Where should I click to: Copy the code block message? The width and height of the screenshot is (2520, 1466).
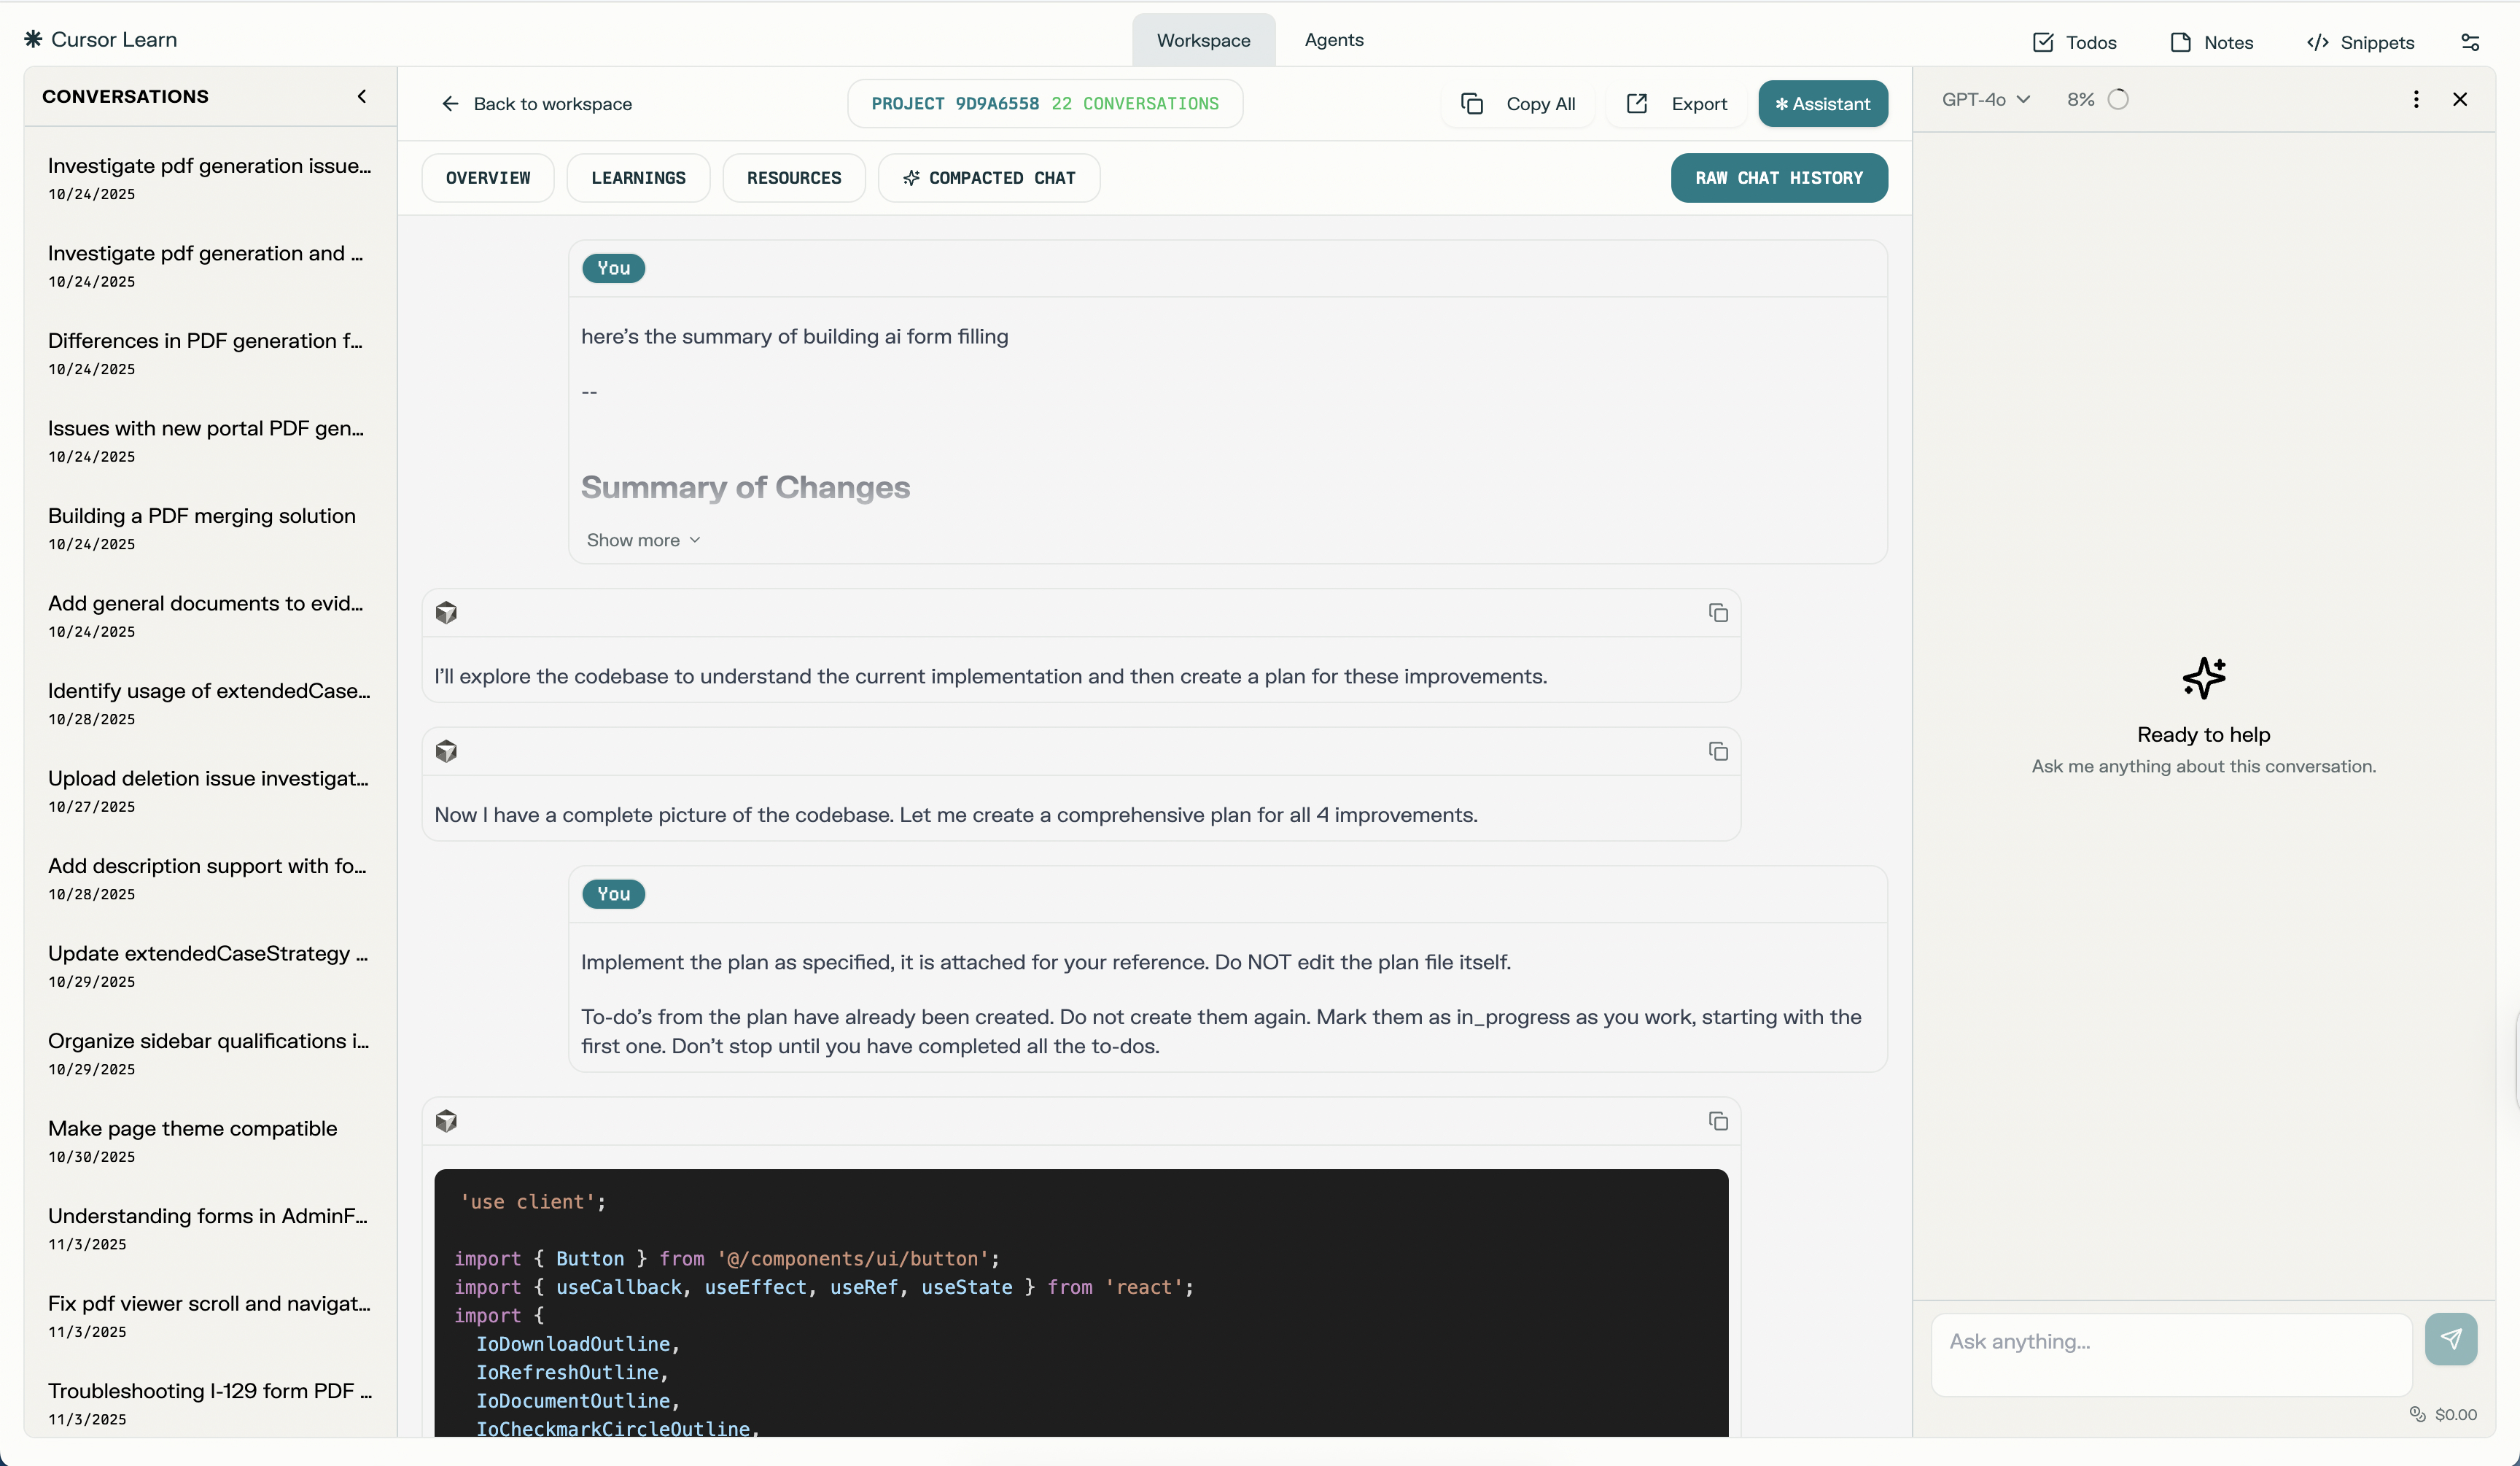point(1718,1122)
